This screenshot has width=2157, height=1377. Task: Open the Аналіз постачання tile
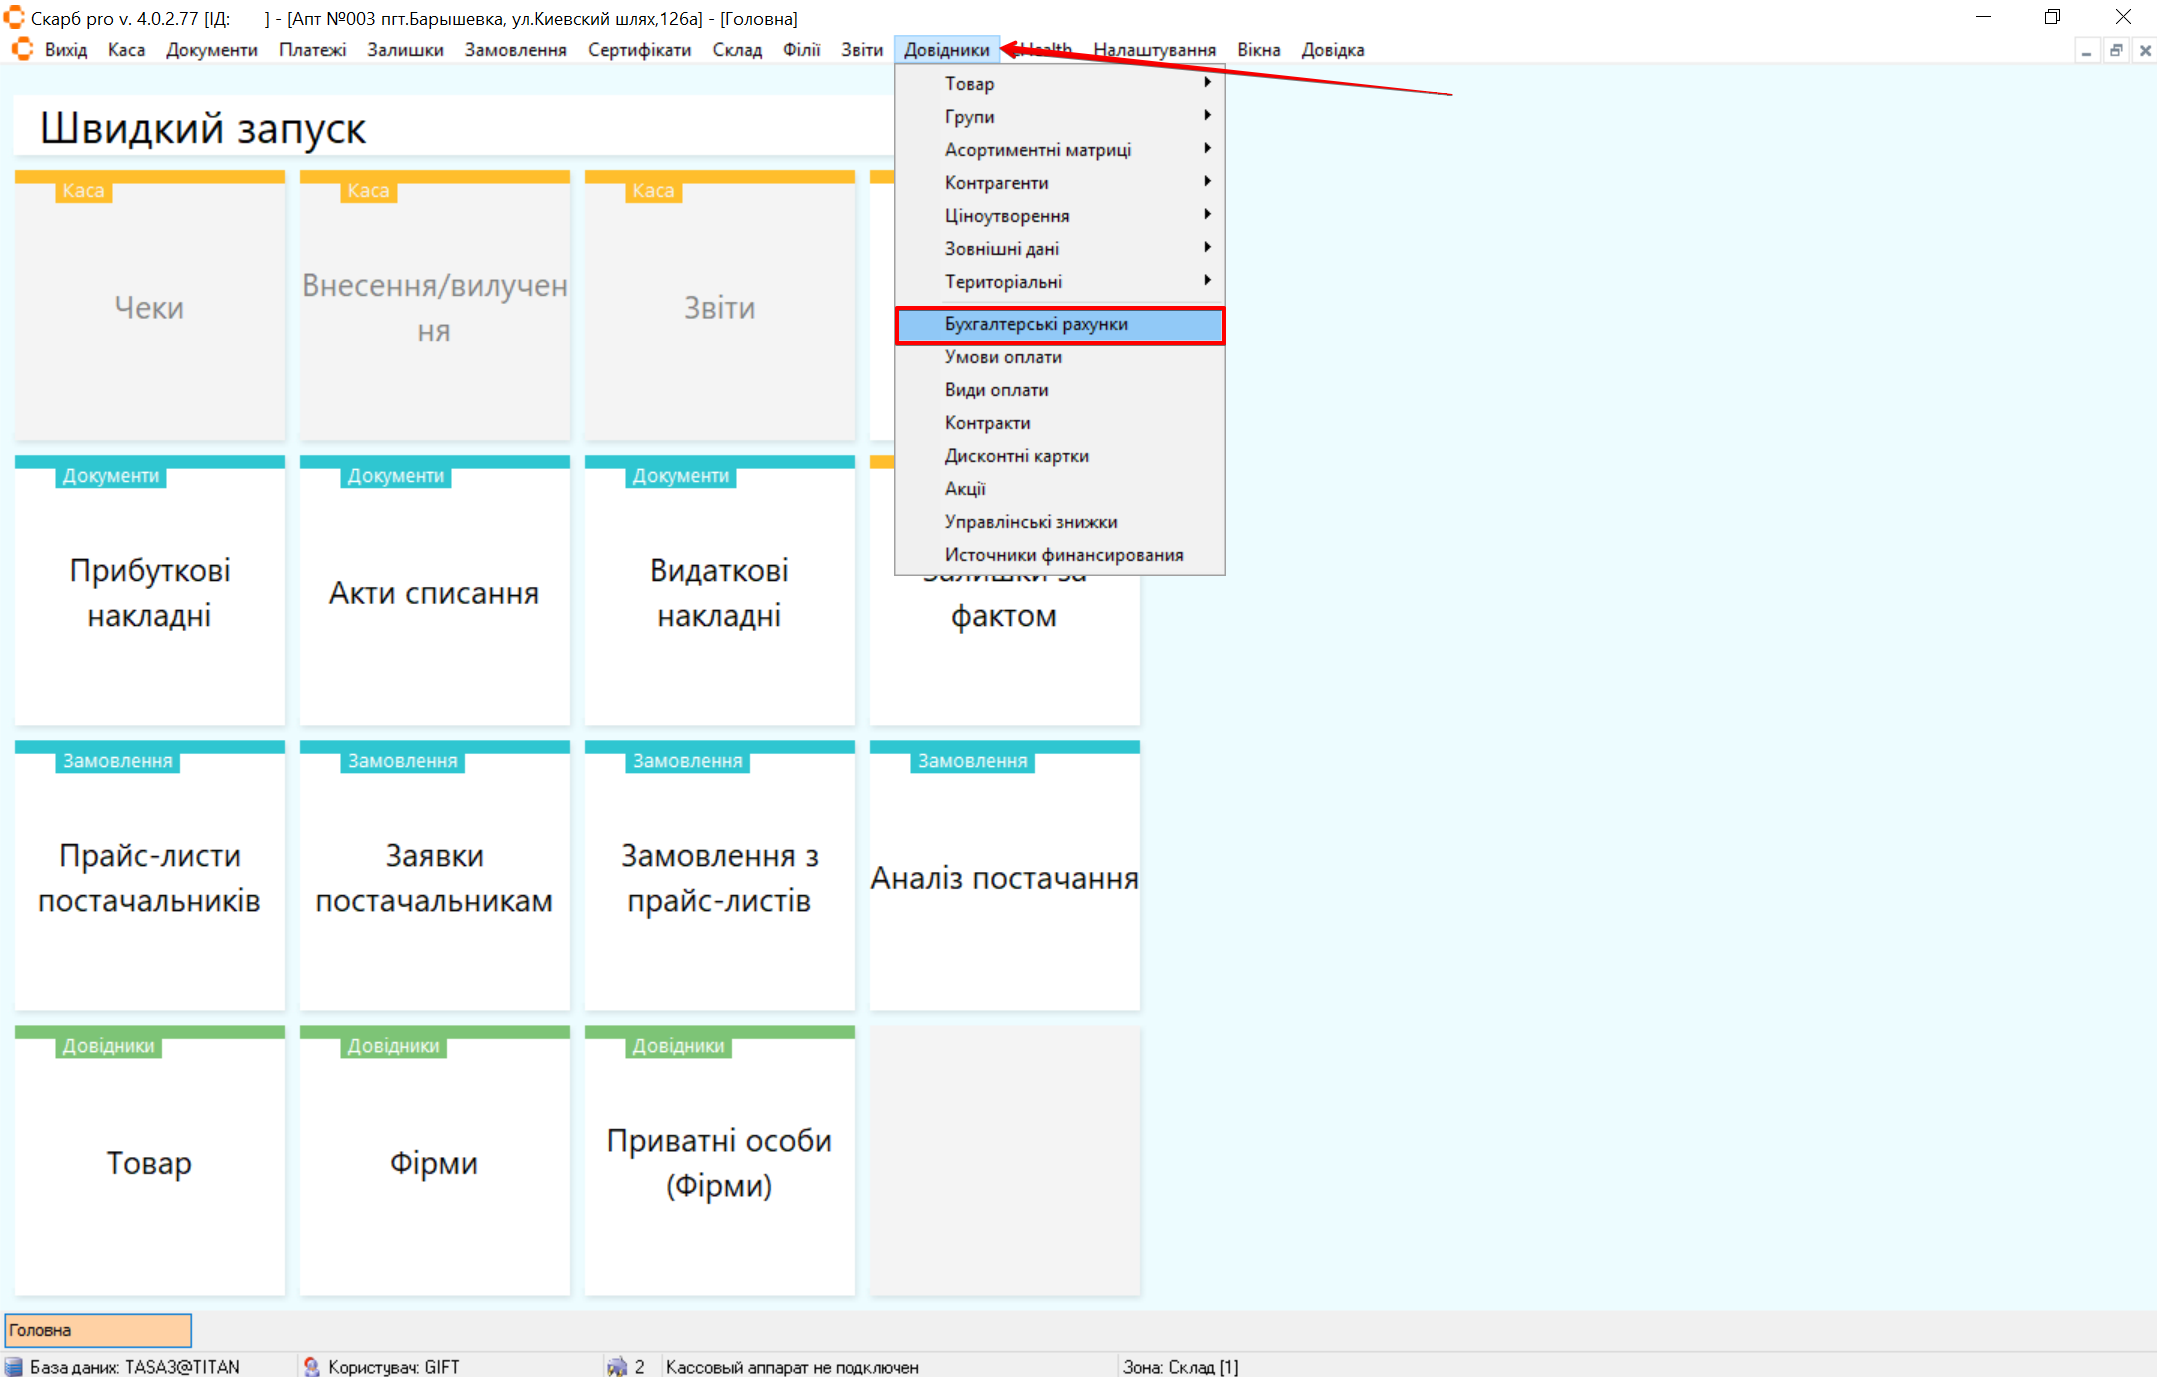1004,877
